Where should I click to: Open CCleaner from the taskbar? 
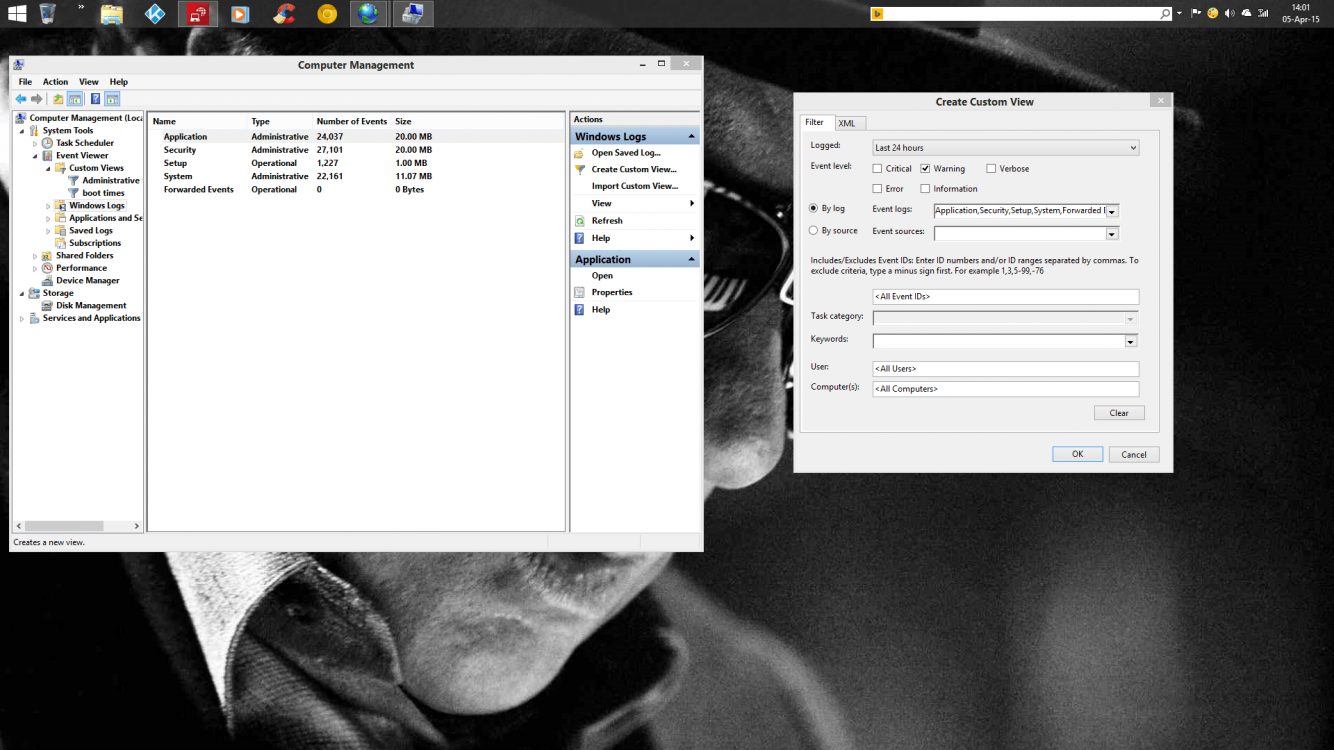(284, 14)
